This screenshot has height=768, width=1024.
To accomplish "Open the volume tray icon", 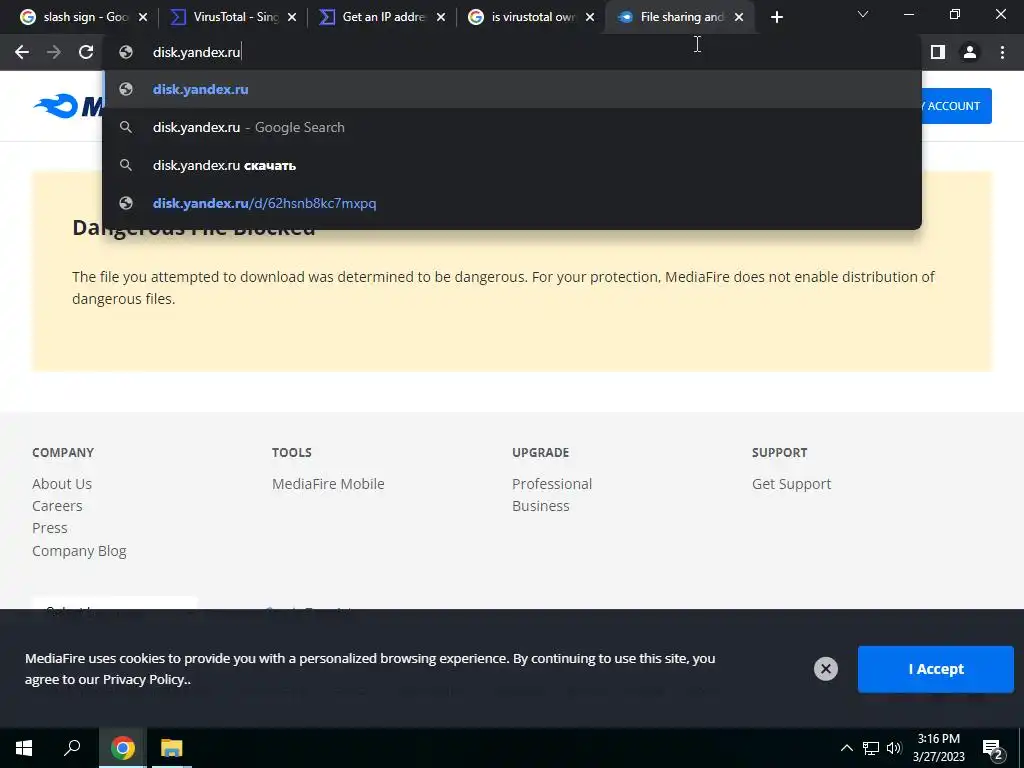I will click(894, 748).
